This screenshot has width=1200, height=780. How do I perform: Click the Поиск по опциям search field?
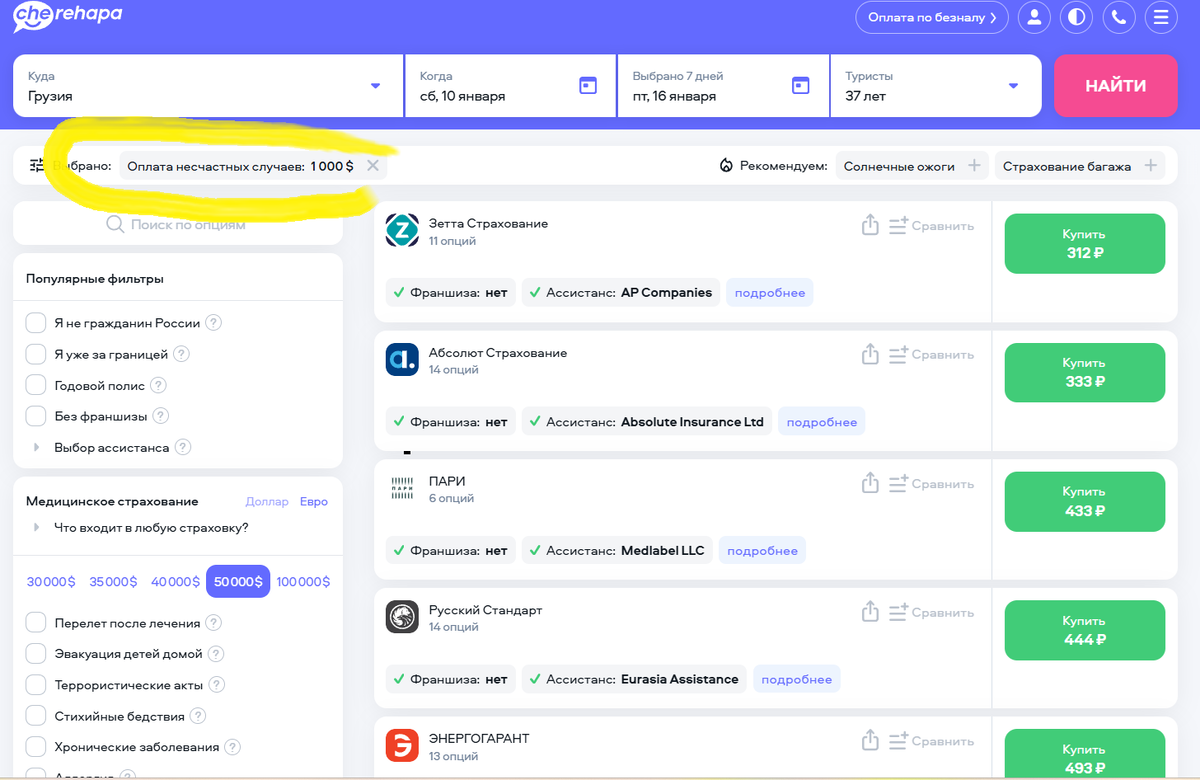[x=178, y=225]
